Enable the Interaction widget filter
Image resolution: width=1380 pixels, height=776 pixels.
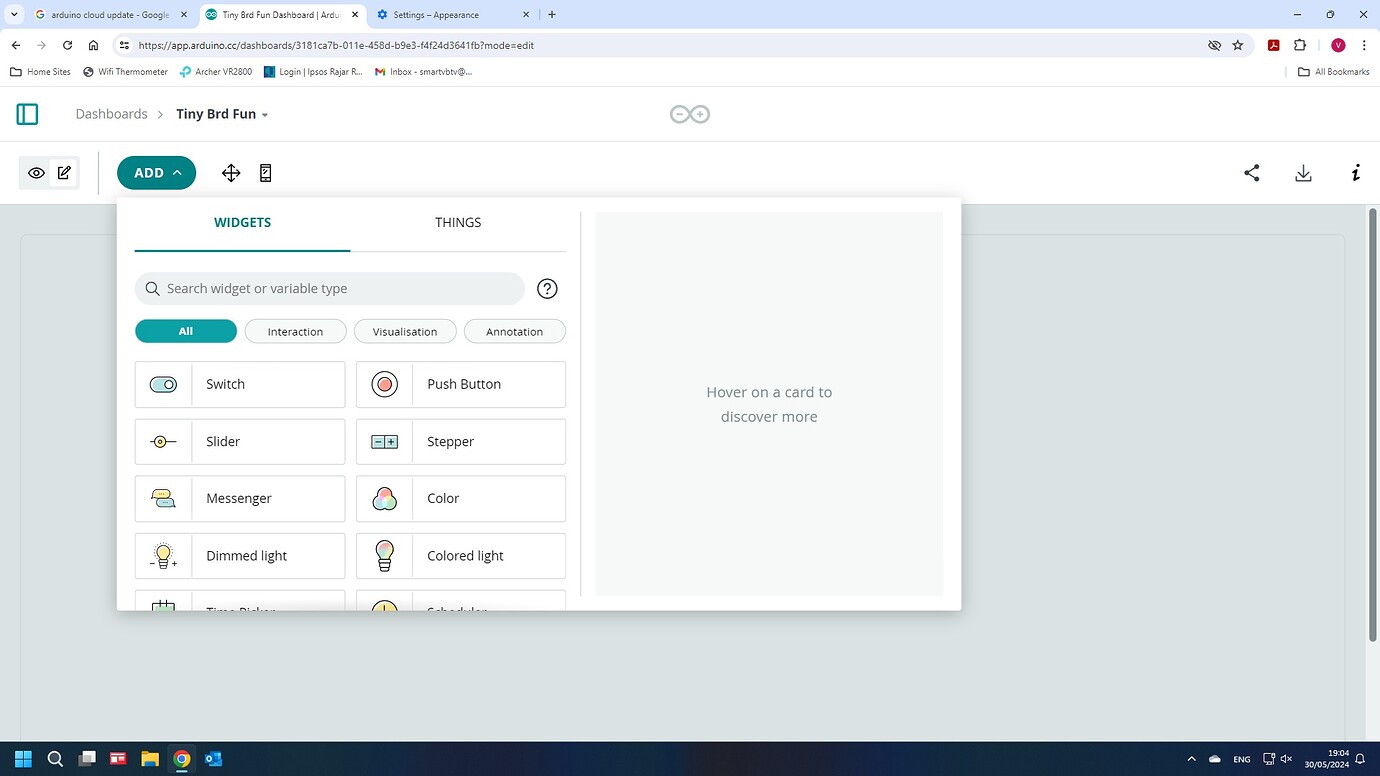[295, 331]
